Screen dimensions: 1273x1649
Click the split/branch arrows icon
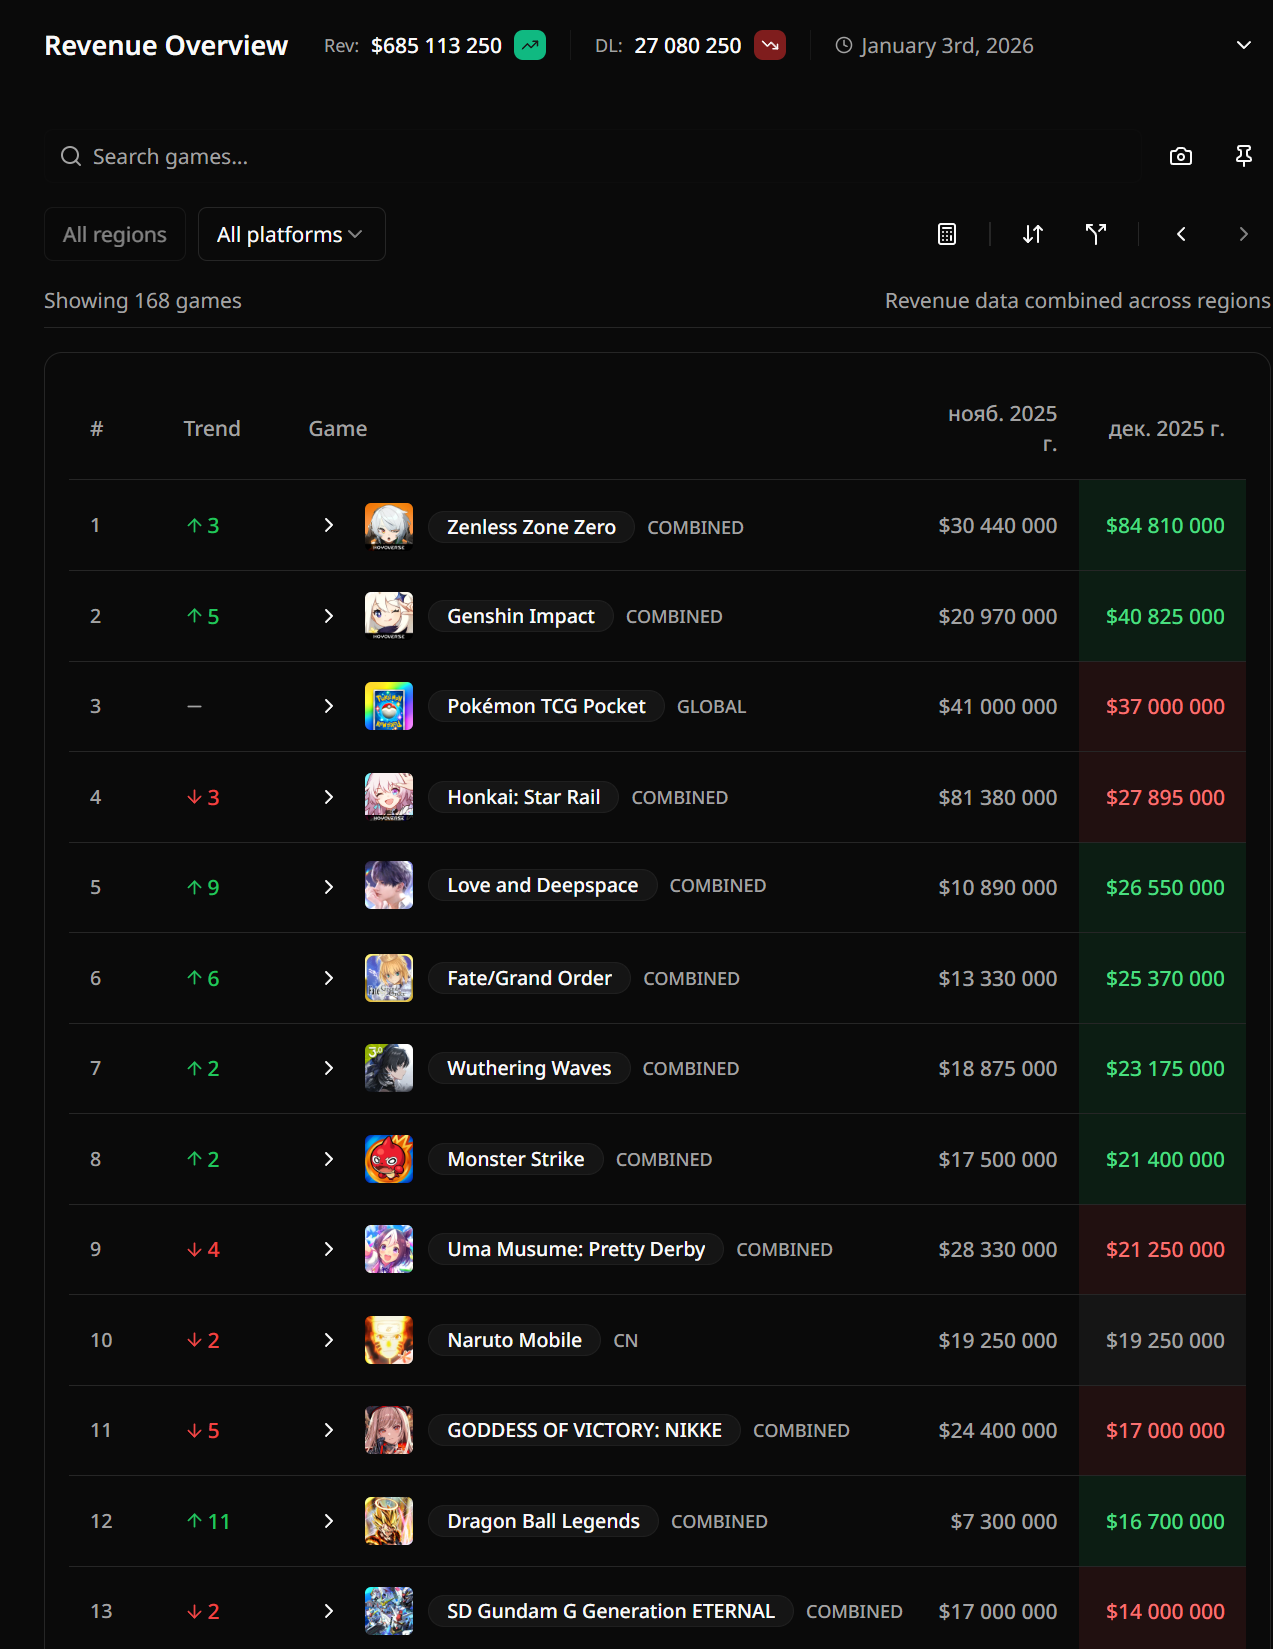pyautogui.click(x=1096, y=234)
